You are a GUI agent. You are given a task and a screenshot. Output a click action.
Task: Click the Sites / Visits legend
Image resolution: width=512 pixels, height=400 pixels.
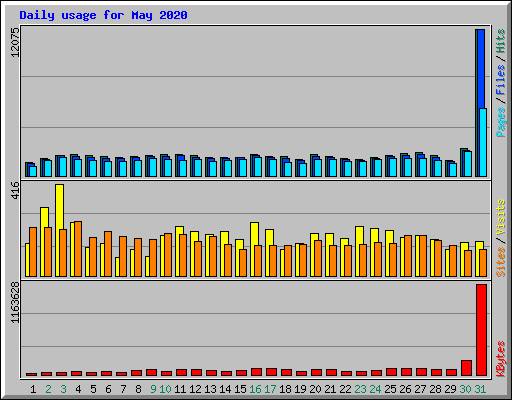tap(500, 238)
